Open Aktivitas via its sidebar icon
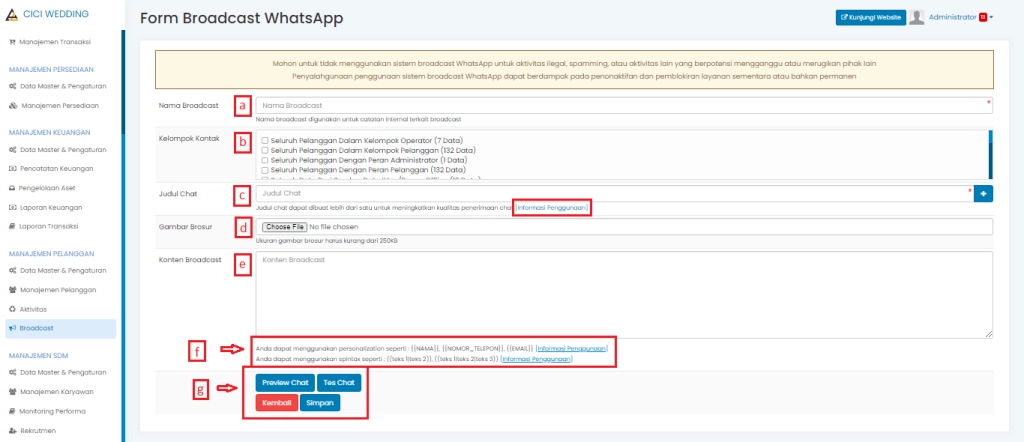 [x=12, y=309]
